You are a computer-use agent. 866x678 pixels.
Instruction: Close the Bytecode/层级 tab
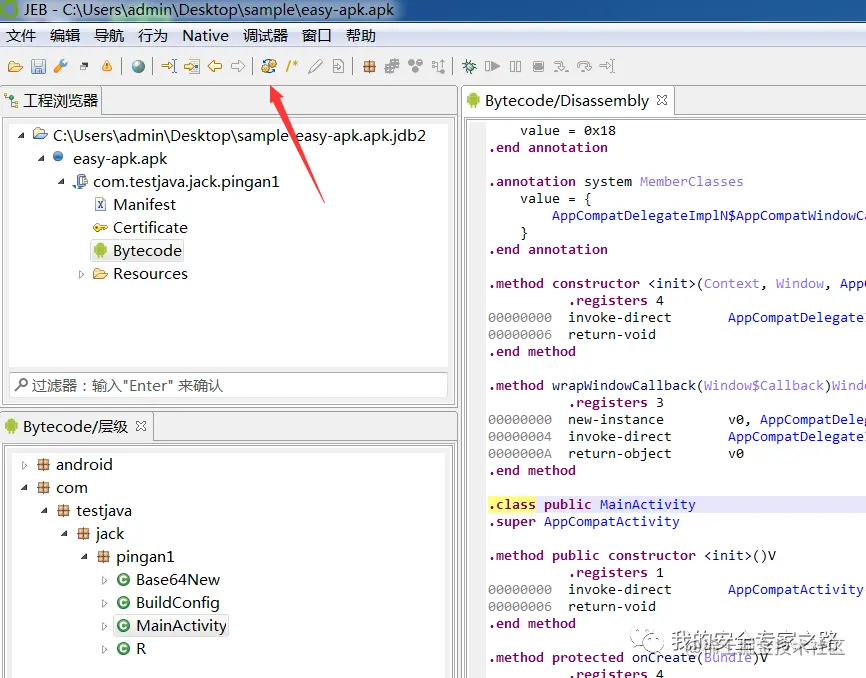tap(141, 426)
